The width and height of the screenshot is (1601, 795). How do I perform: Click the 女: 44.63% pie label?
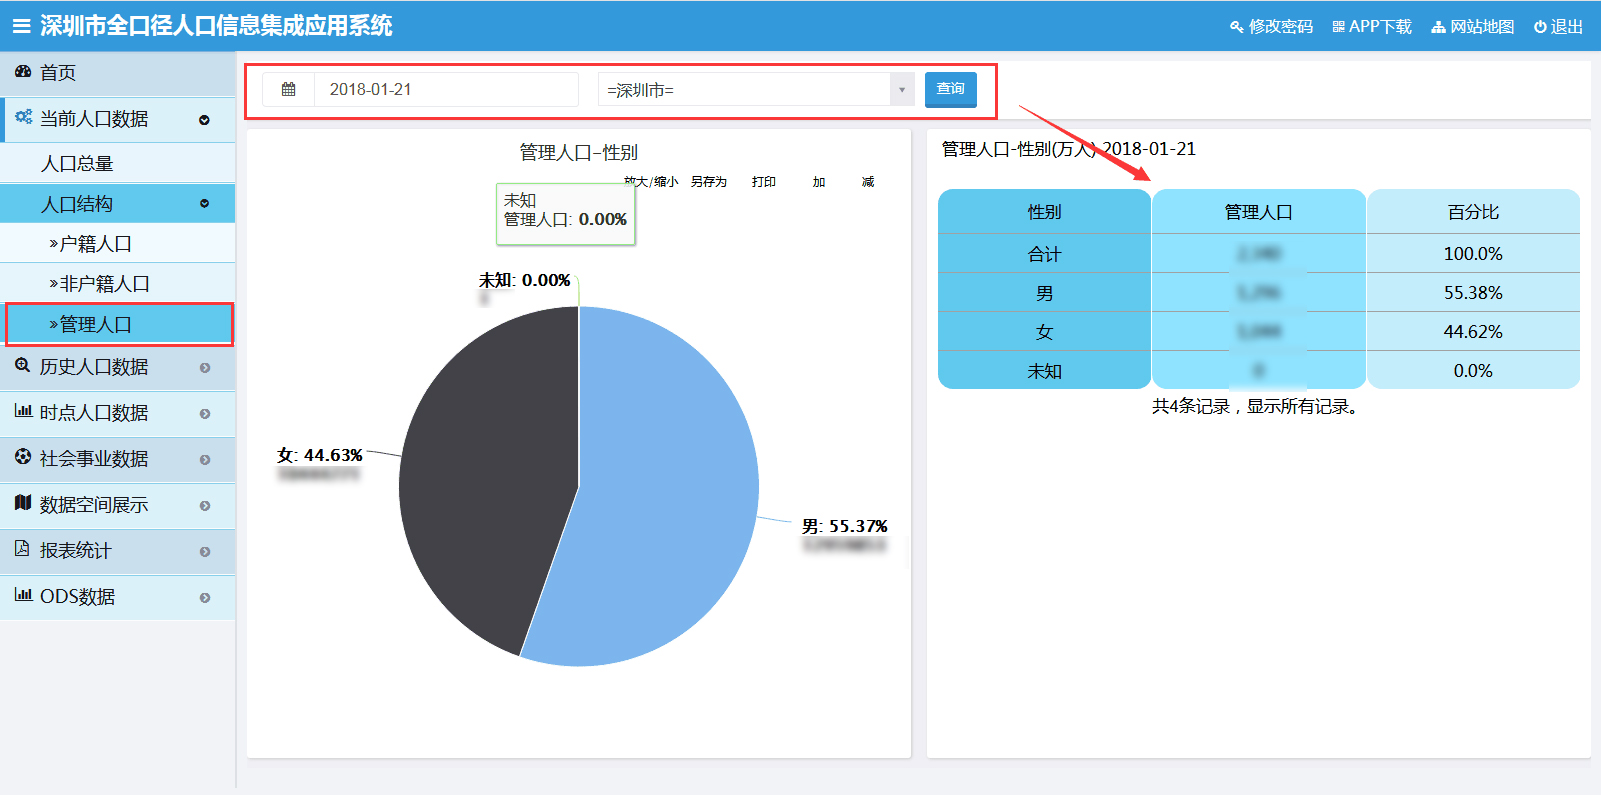(x=320, y=455)
